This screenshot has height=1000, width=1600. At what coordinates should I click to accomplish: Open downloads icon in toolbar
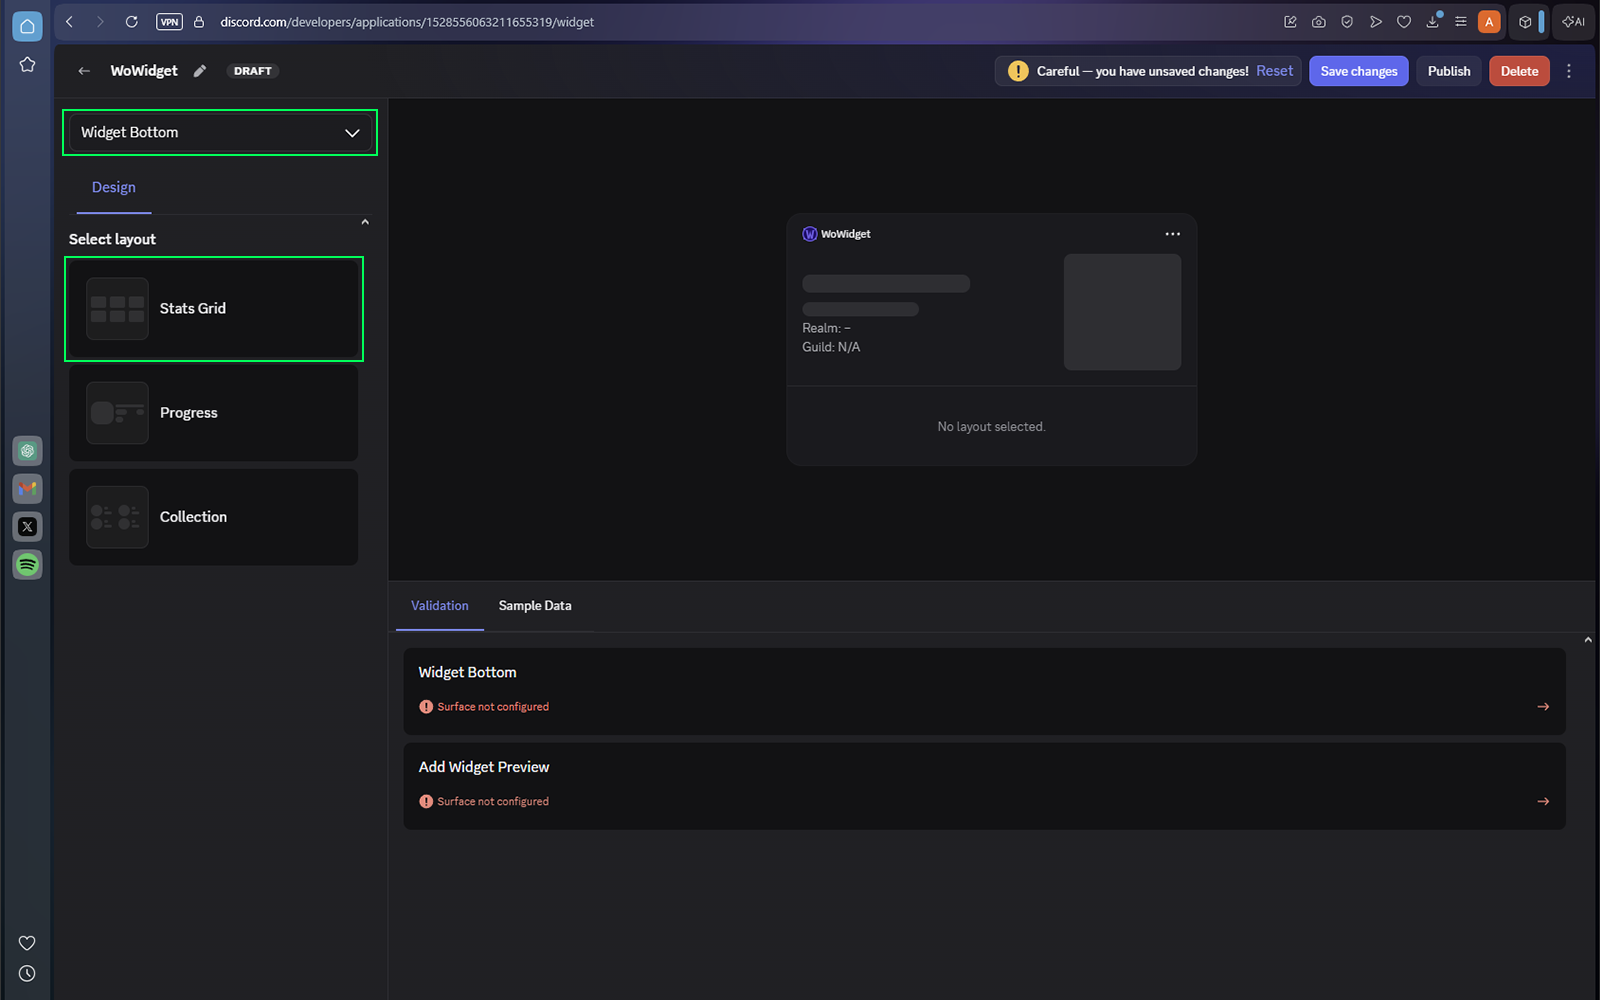point(1433,22)
